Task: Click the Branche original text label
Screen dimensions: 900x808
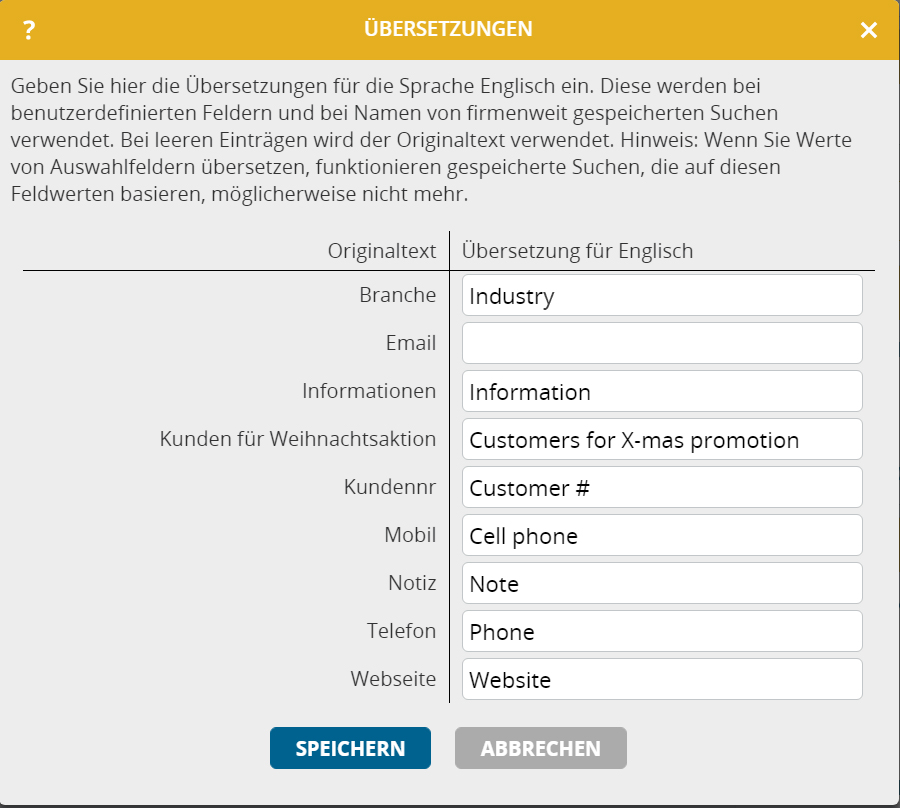Action: pyautogui.click(x=398, y=295)
